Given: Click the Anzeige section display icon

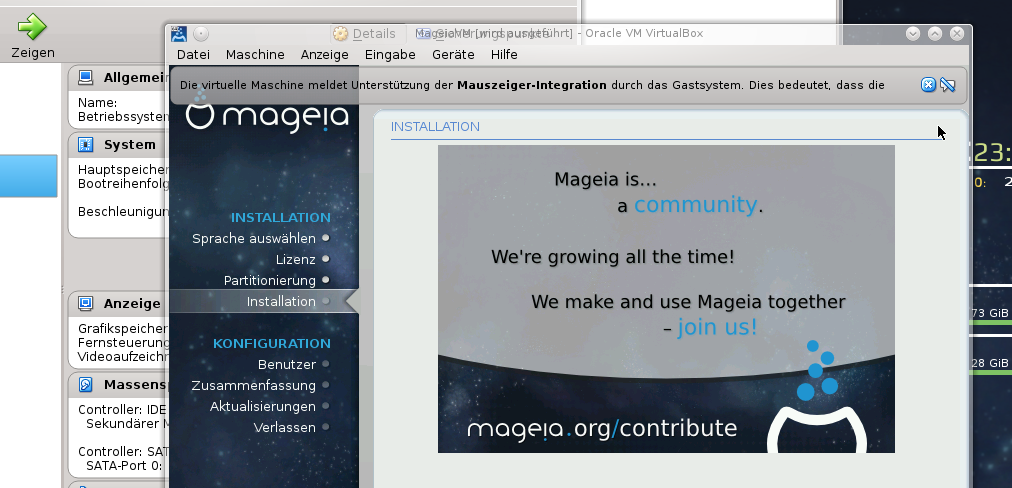Looking at the screenshot, I should (x=85, y=303).
